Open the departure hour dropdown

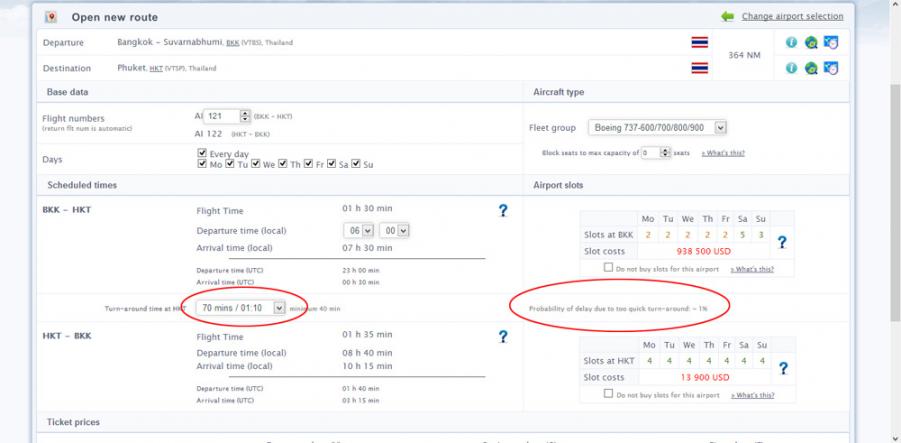coord(358,230)
